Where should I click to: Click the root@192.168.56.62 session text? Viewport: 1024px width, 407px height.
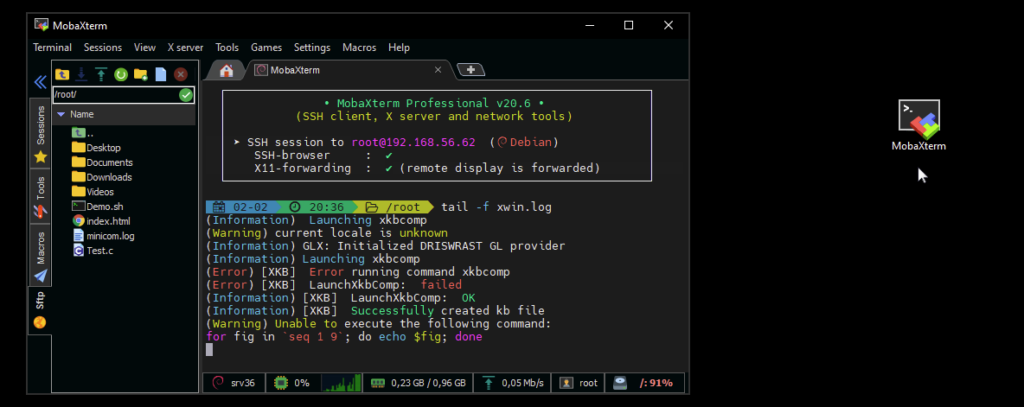(x=413, y=142)
